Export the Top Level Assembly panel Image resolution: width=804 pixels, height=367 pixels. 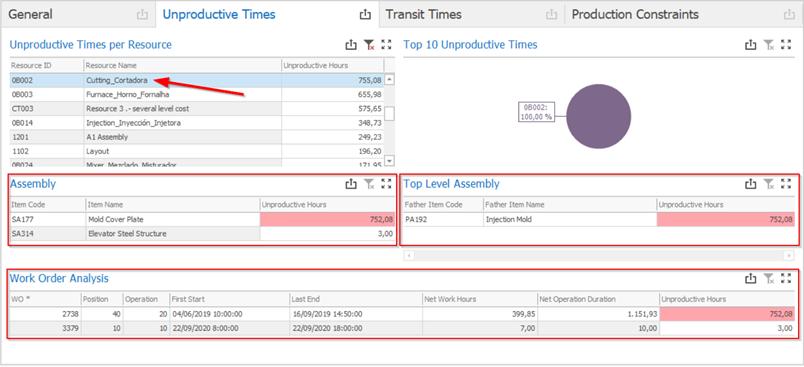[750, 184]
